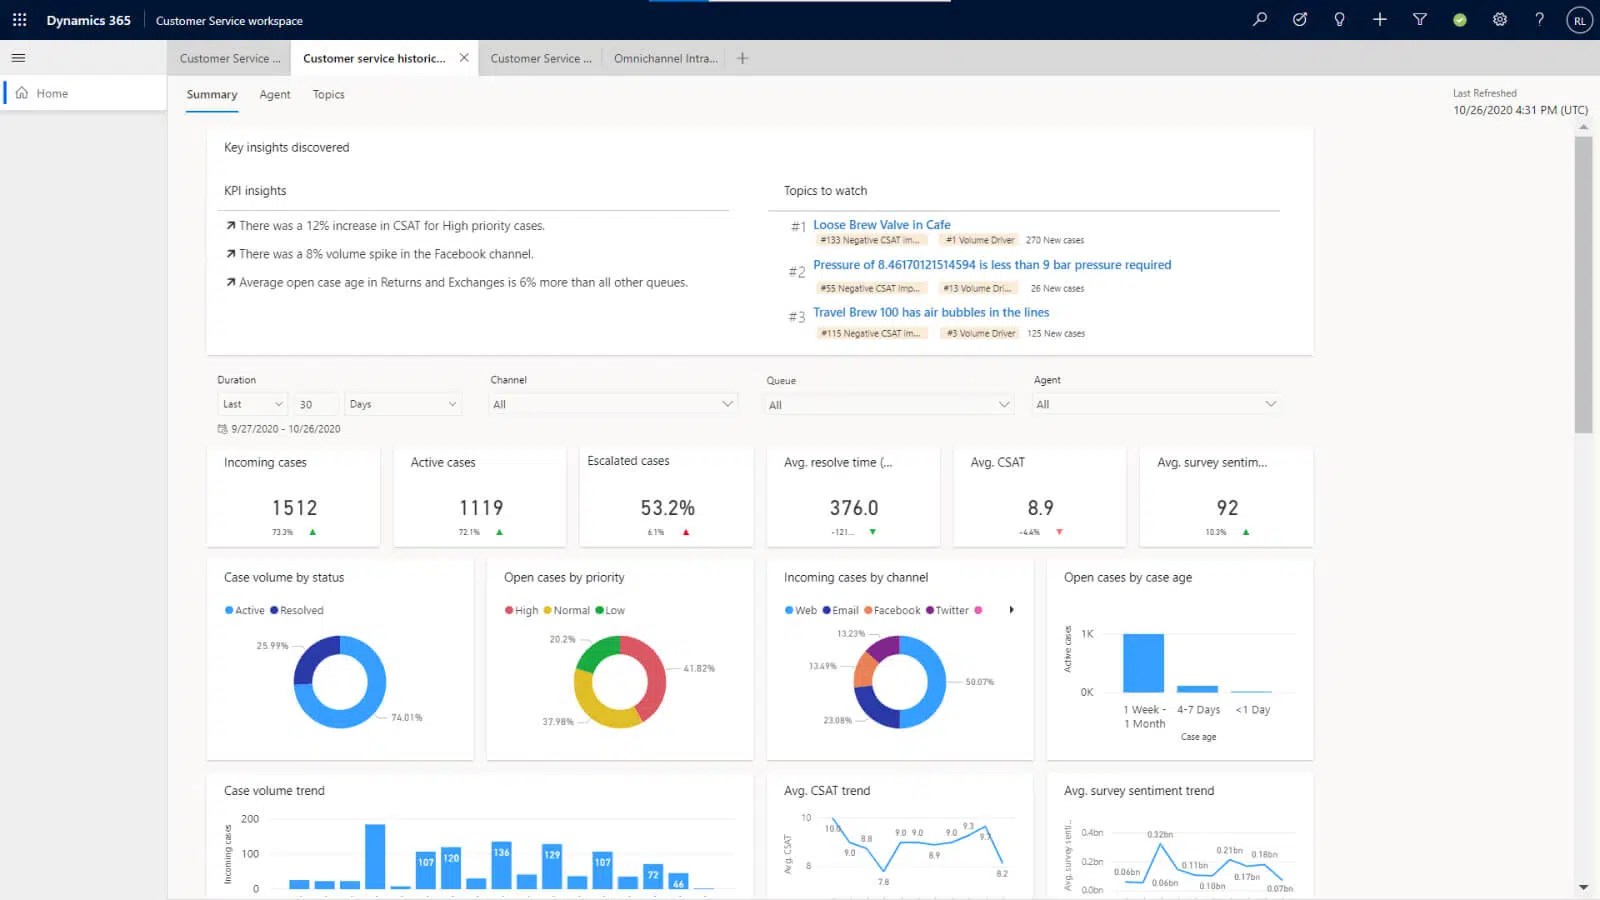Click the 30 duration value input field

click(x=316, y=403)
